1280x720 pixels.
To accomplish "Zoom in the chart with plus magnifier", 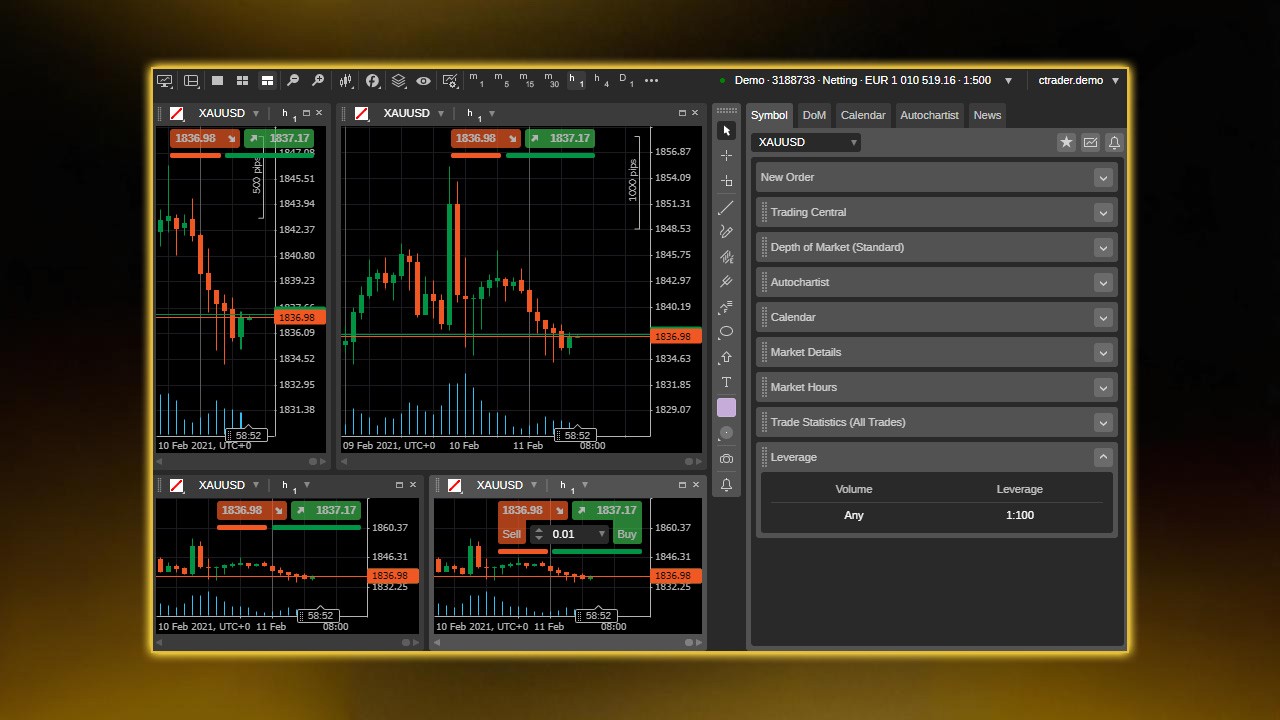I will (x=318, y=81).
